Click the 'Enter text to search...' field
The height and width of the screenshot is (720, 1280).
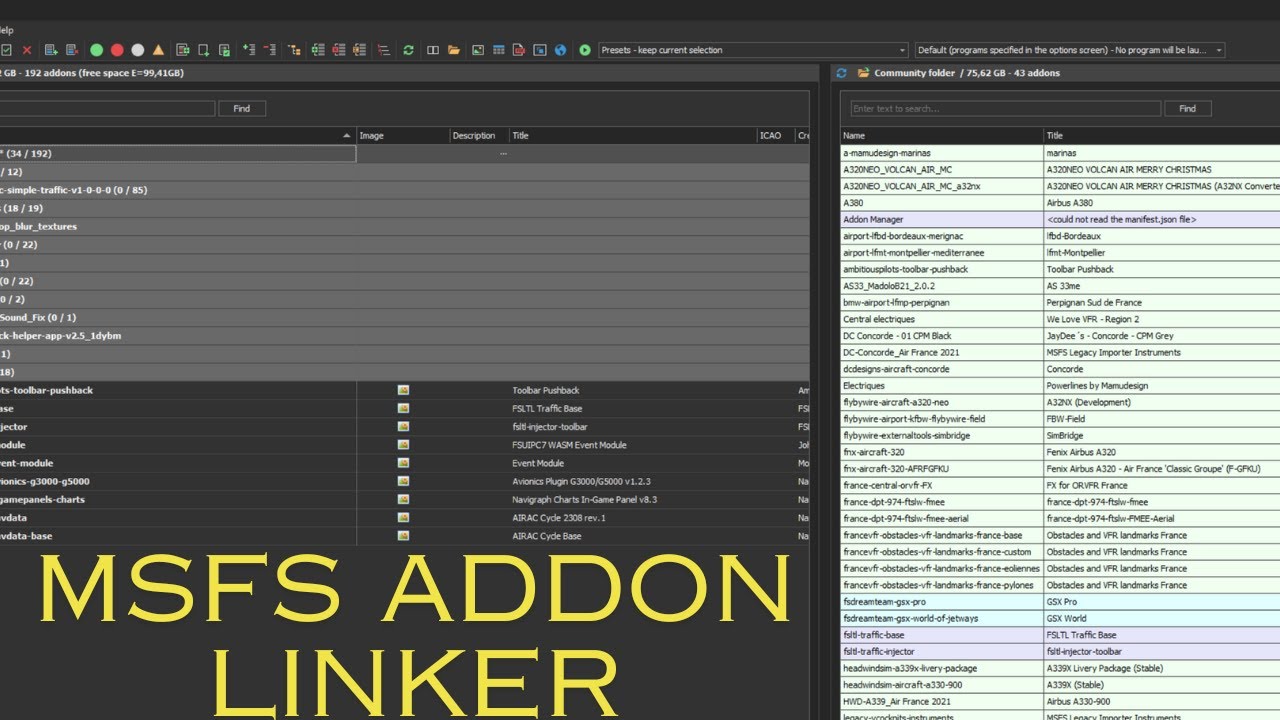pyautogui.click(x=1005, y=108)
